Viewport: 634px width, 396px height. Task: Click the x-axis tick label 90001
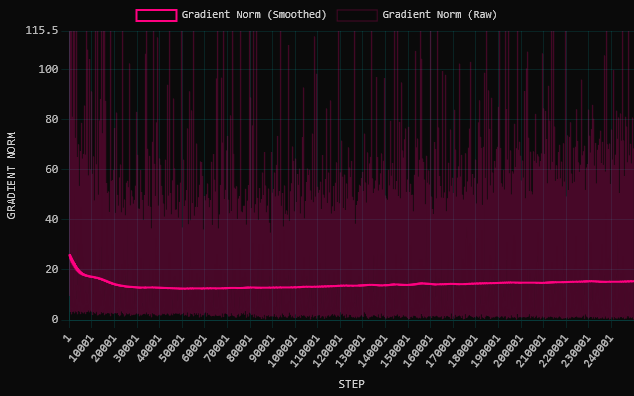[261, 348]
